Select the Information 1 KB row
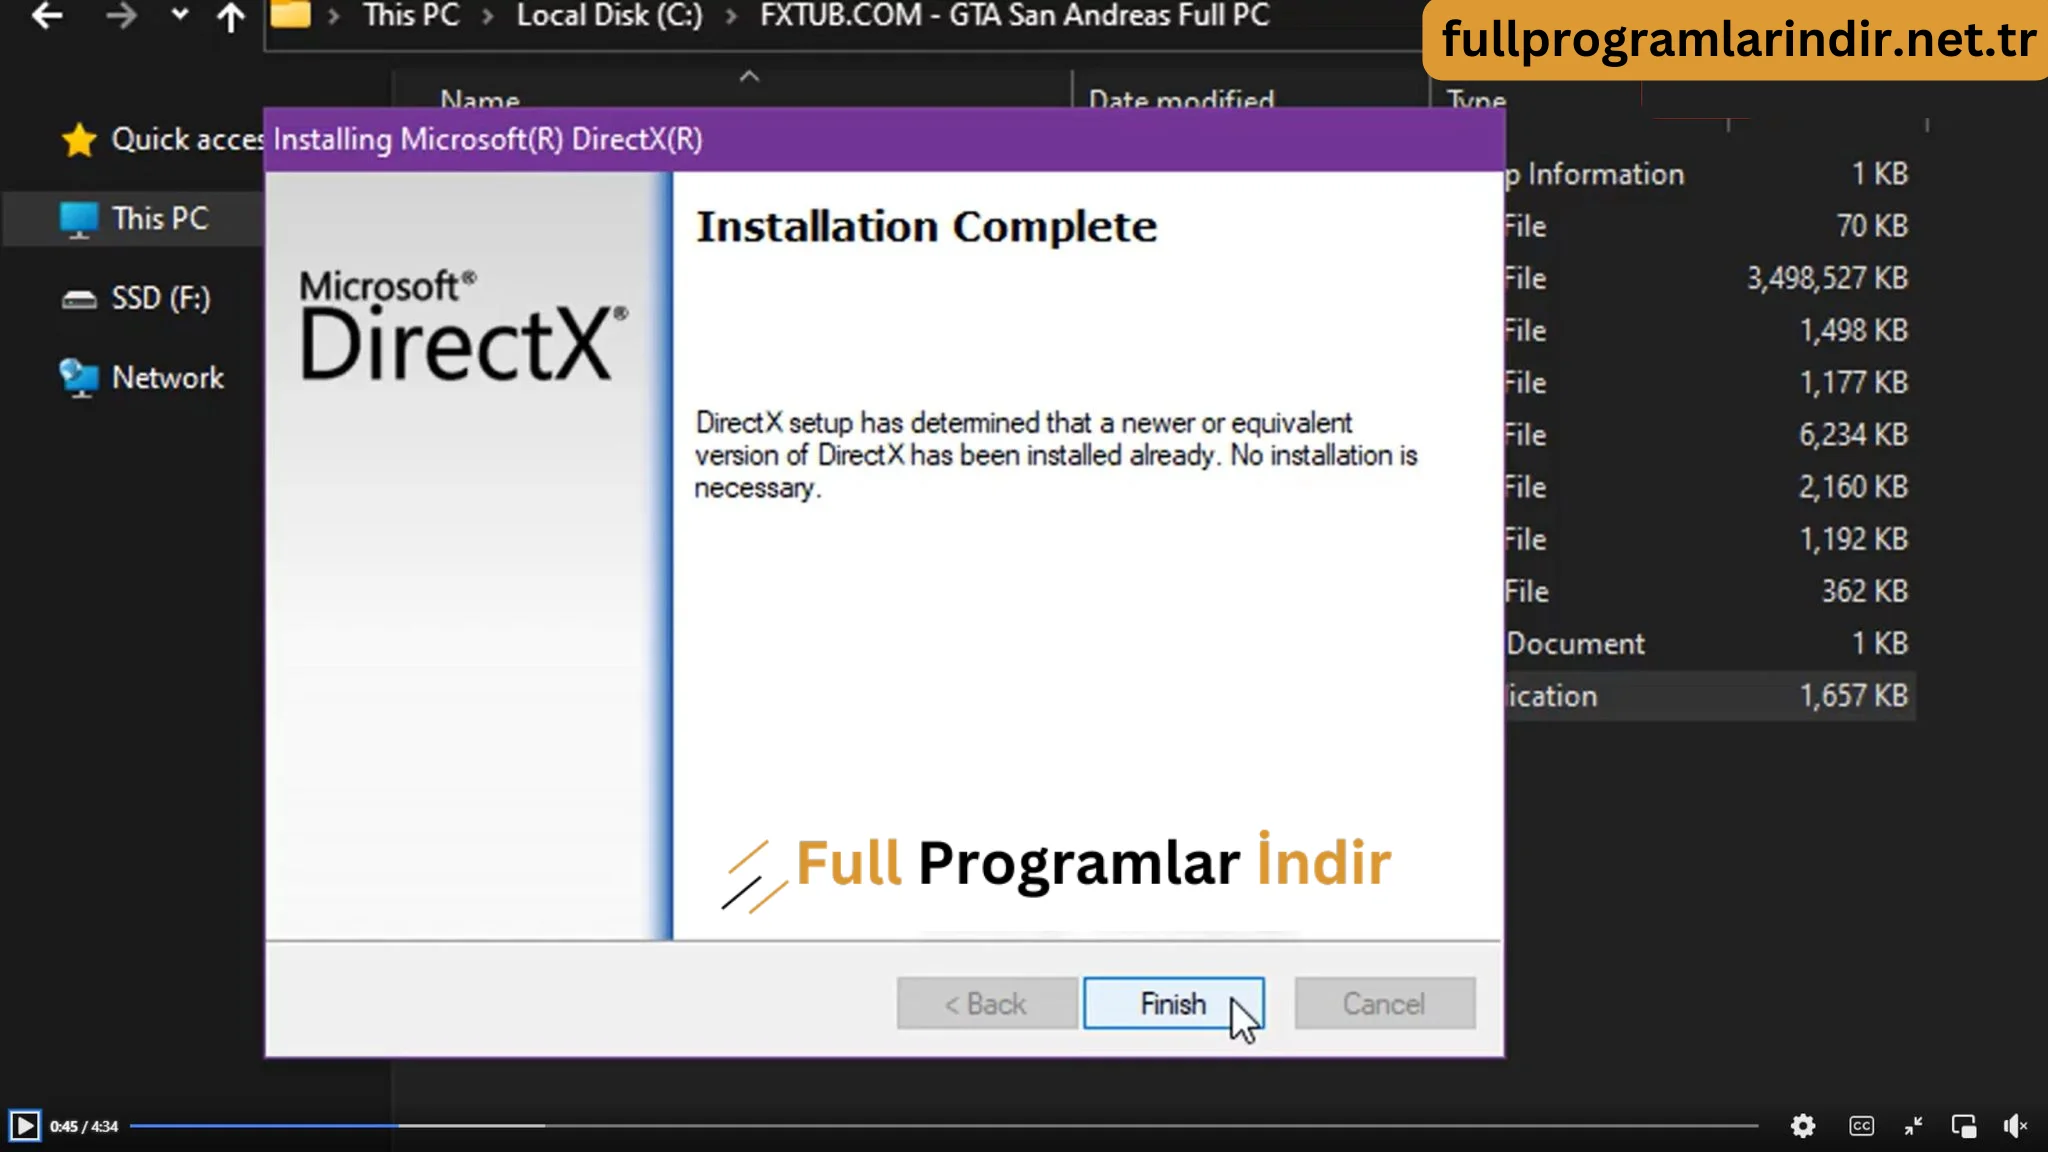 point(1710,174)
